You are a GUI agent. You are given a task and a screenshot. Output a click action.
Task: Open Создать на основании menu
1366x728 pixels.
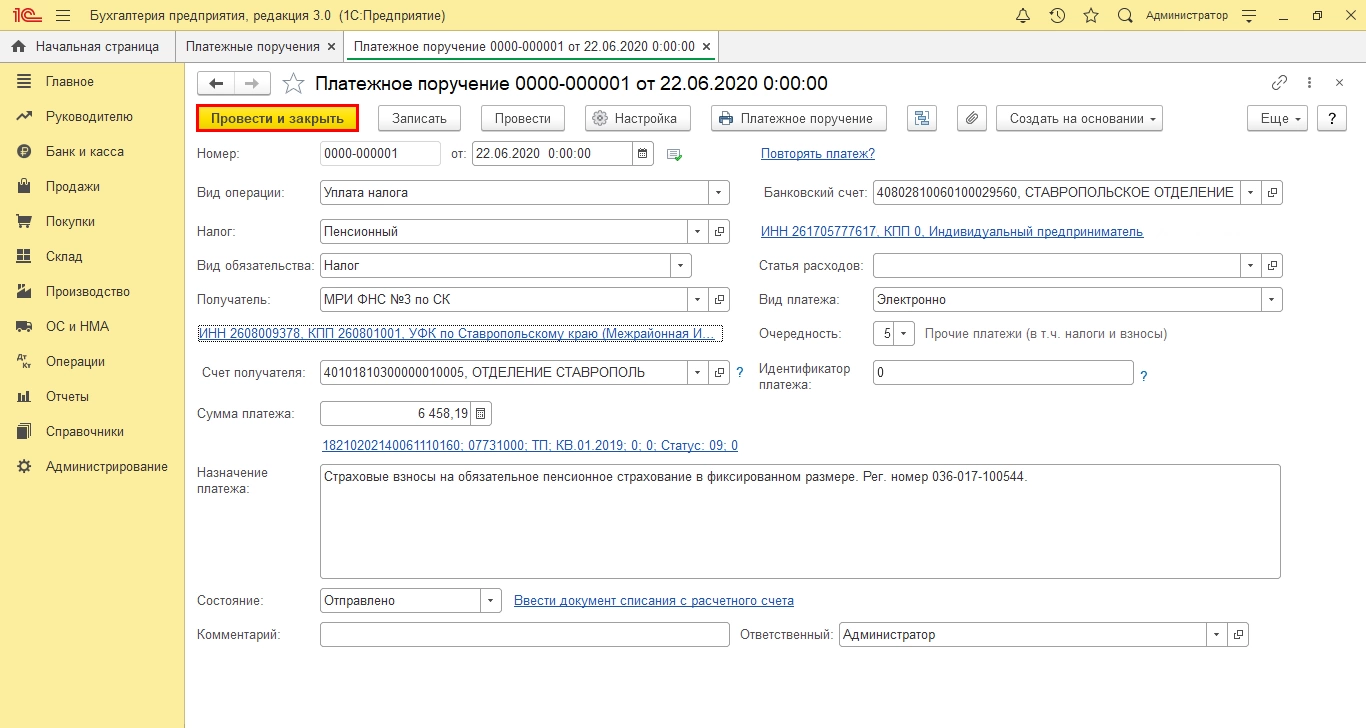click(x=1079, y=118)
